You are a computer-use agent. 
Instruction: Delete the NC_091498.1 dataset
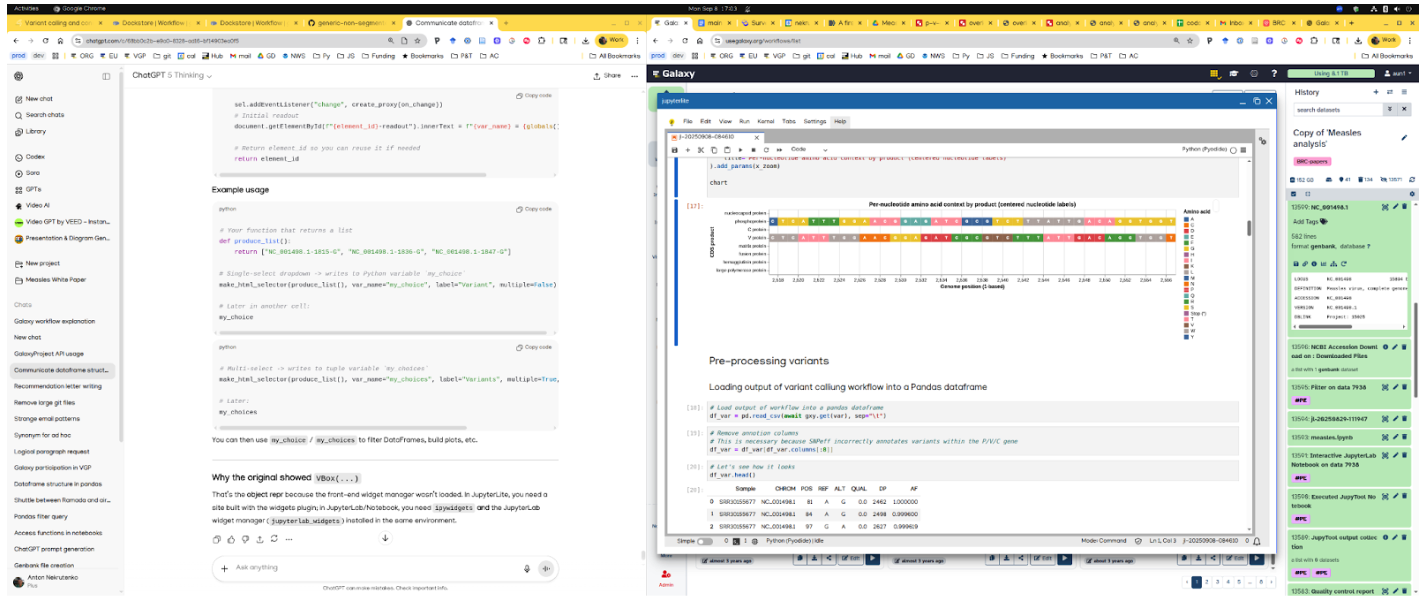click(x=1404, y=207)
